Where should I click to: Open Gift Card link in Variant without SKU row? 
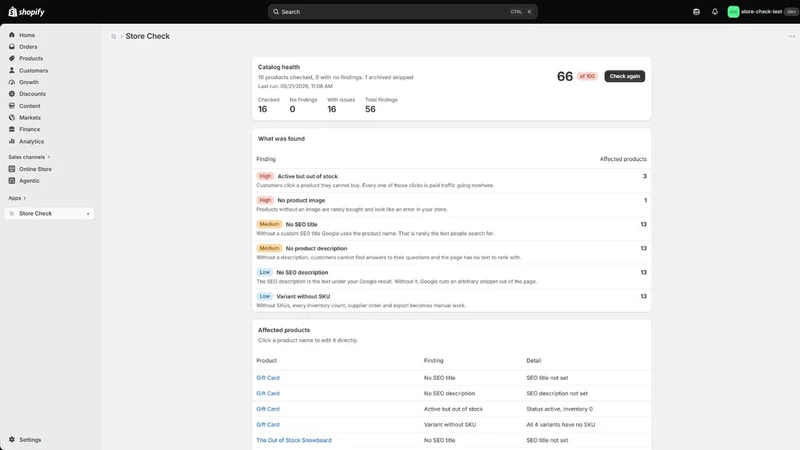[x=268, y=424]
